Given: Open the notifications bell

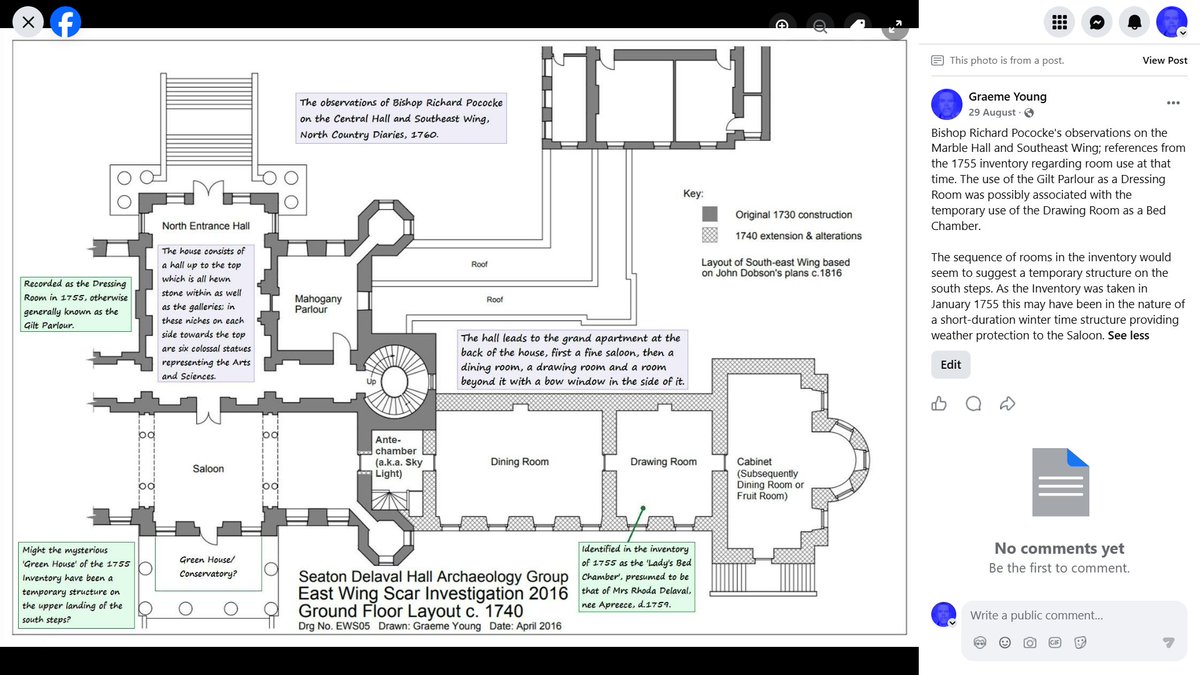Looking at the screenshot, I should coord(1134,22).
